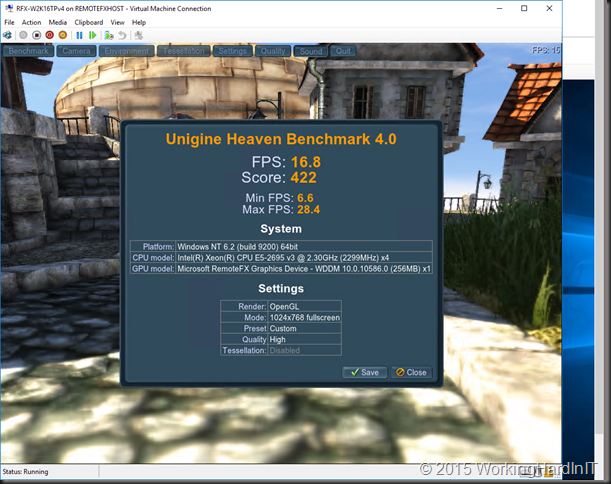Quit the Heaven benchmark
The height and width of the screenshot is (484, 611).
click(343, 51)
